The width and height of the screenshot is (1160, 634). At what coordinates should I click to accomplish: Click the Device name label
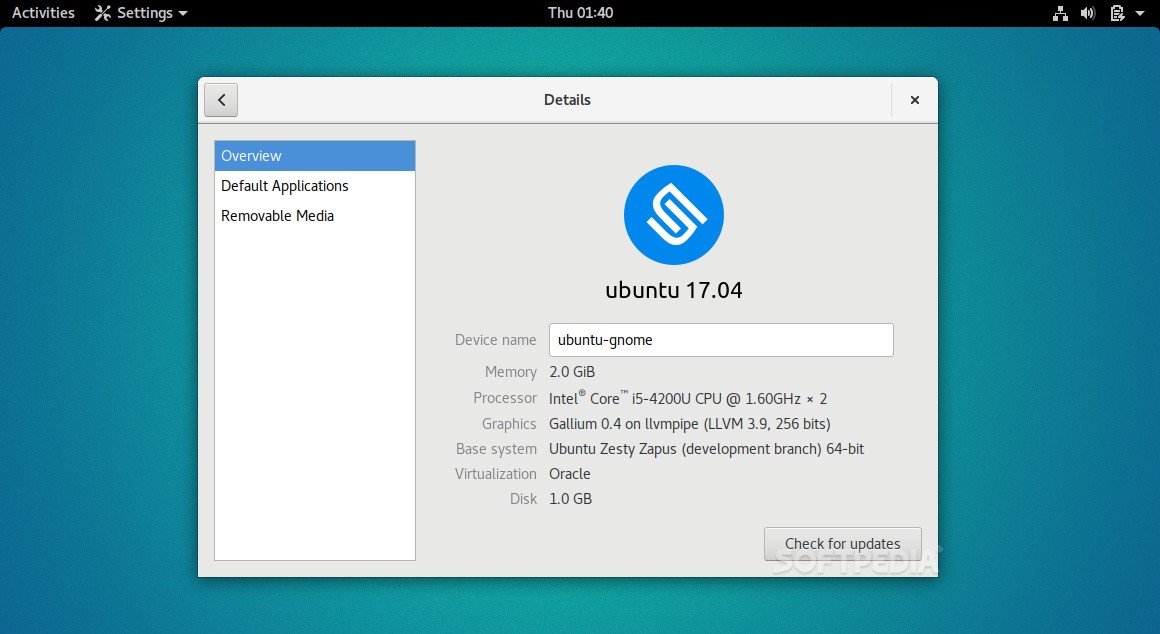pyautogui.click(x=496, y=340)
